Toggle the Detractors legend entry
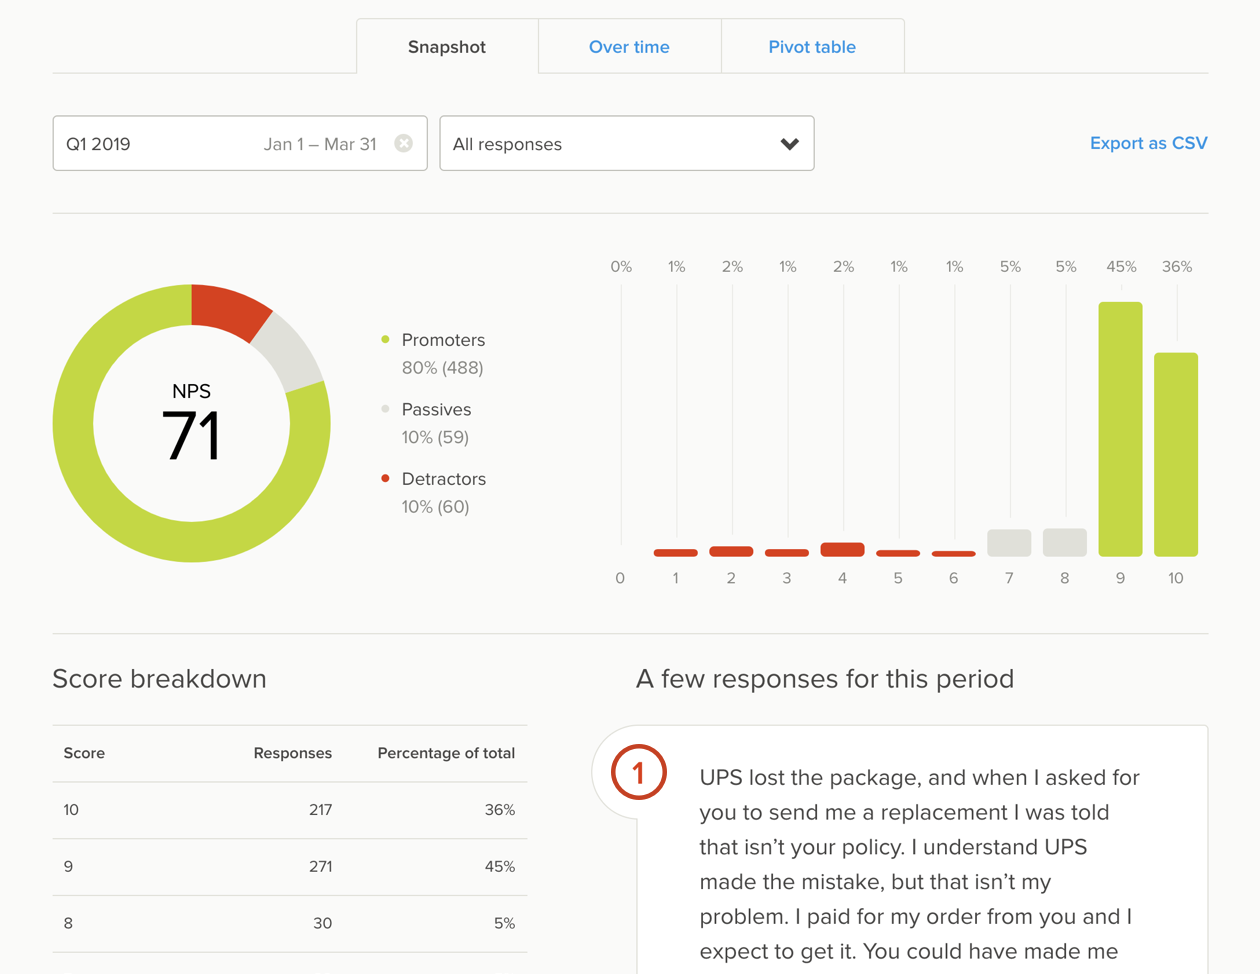The image size is (1260, 974). [443, 478]
